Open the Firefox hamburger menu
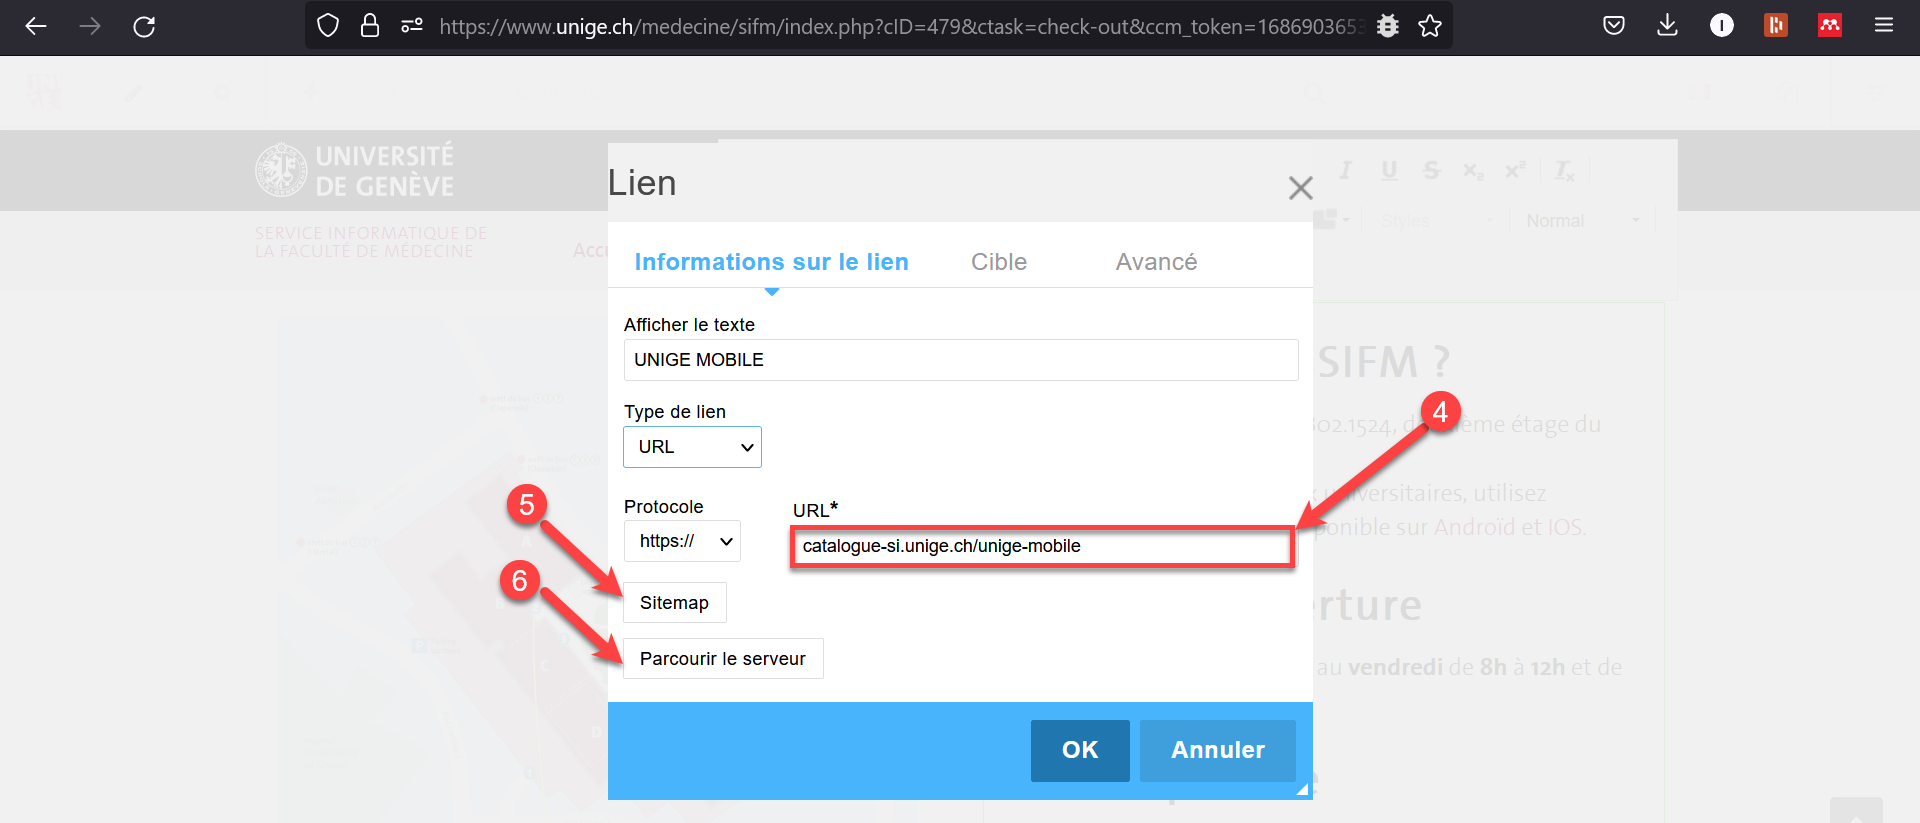Screen dimensions: 1920x823 click(x=1883, y=26)
